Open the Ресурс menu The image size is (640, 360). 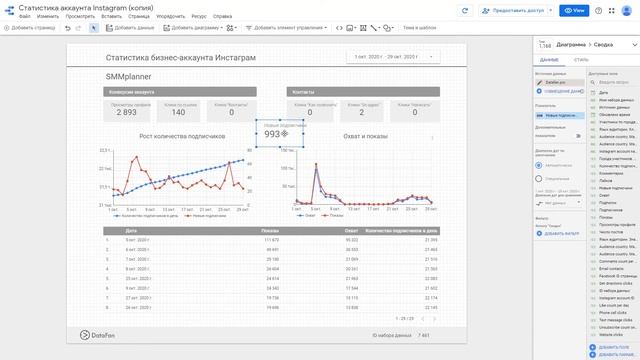coord(199,16)
